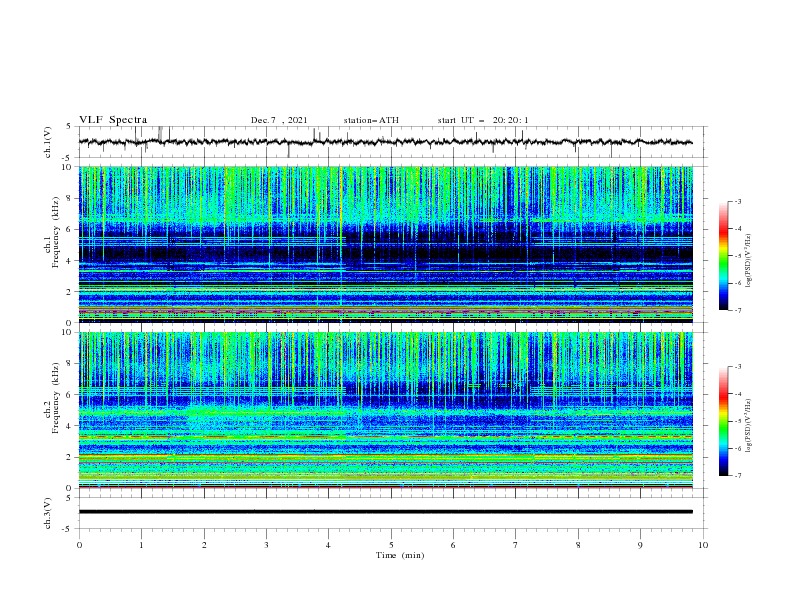This screenshot has width=792, height=612.
Task: Click the "log(PSD)(V²/Hz)" label of the upper colorbar
Action: (748, 261)
